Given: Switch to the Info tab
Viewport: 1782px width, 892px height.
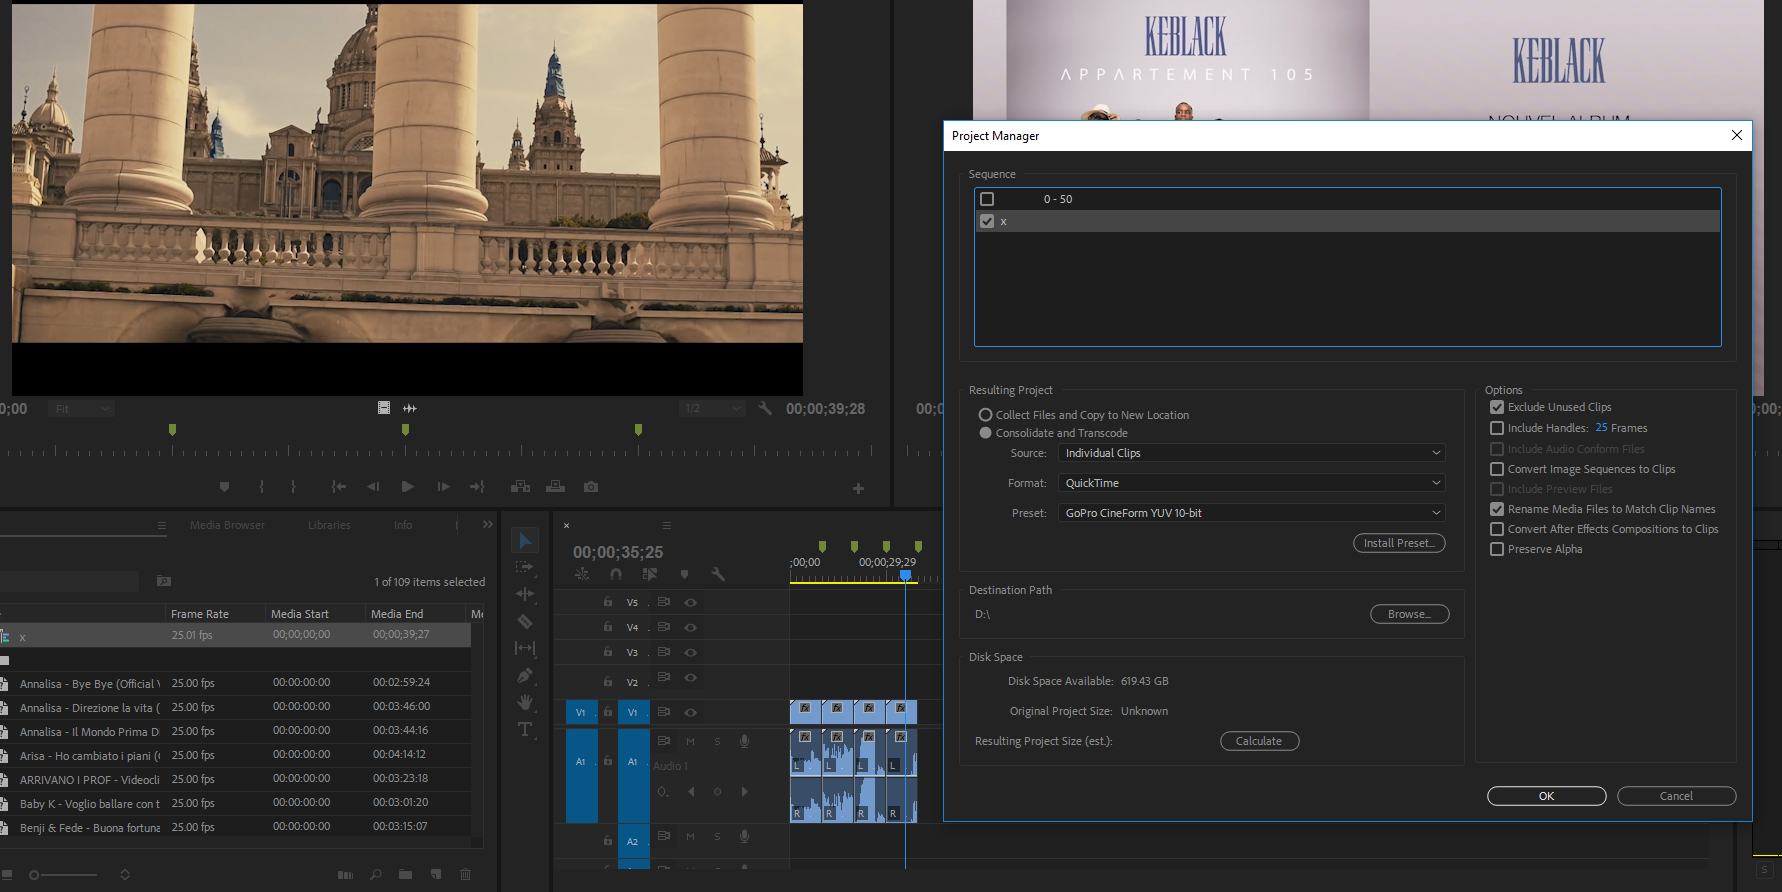Looking at the screenshot, I should pos(403,525).
